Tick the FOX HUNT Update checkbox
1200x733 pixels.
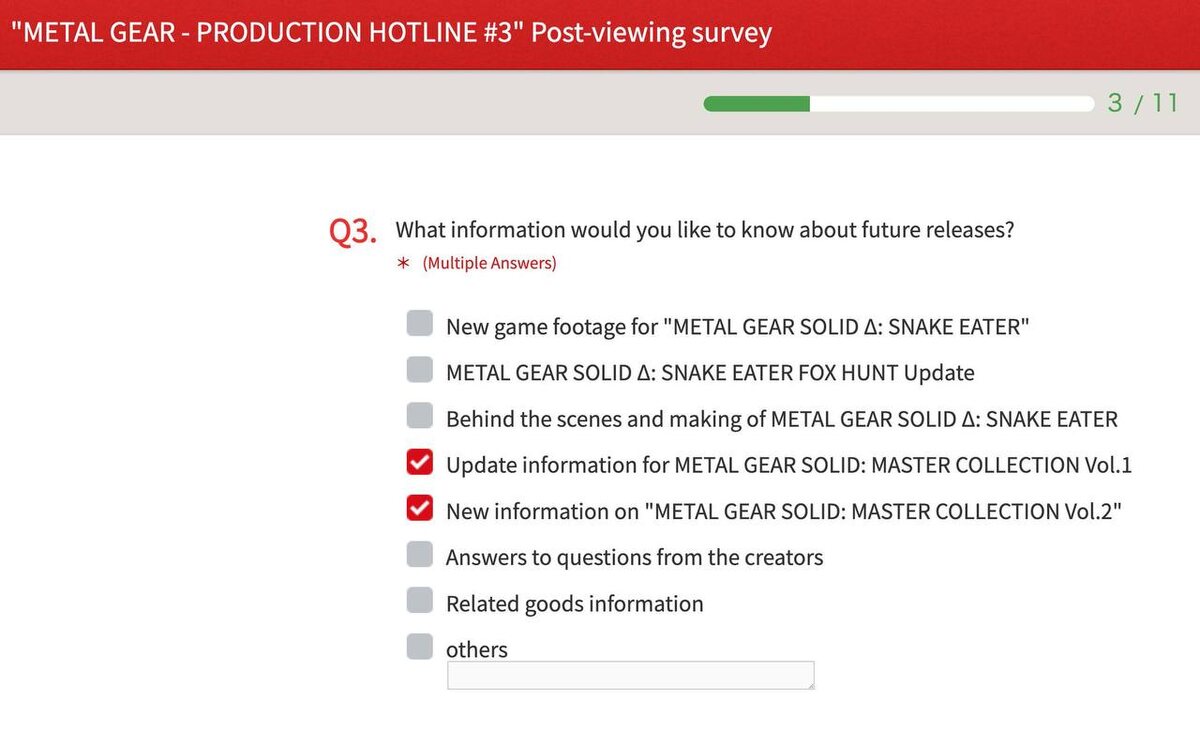[420, 369]
